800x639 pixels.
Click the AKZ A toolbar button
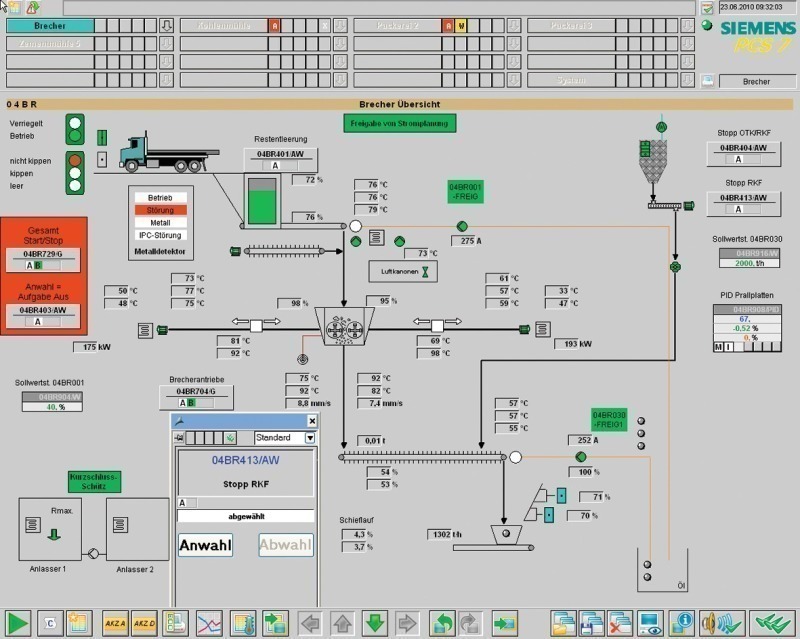tap(116, 622)
